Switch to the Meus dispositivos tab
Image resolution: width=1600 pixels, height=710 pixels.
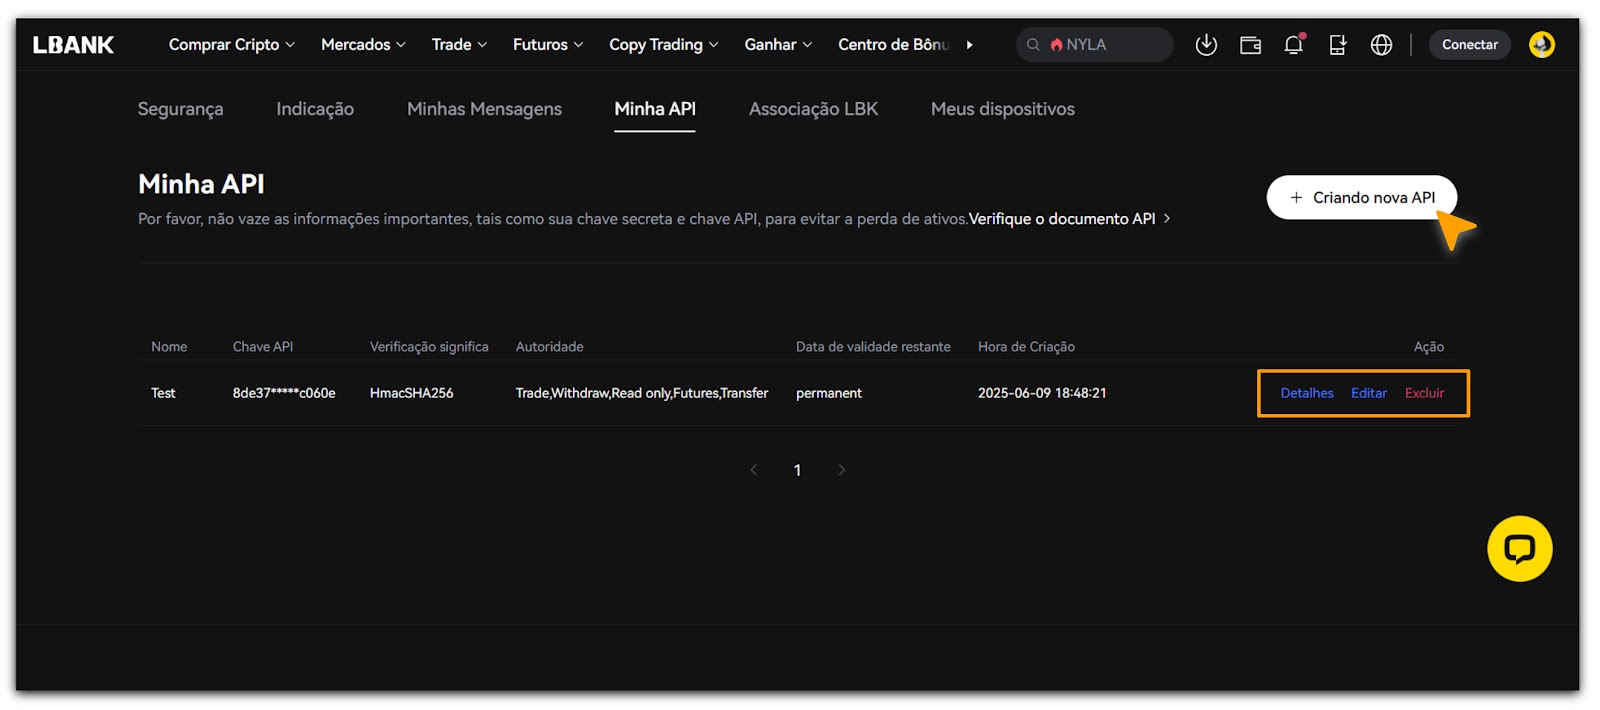pos(1002,109)
